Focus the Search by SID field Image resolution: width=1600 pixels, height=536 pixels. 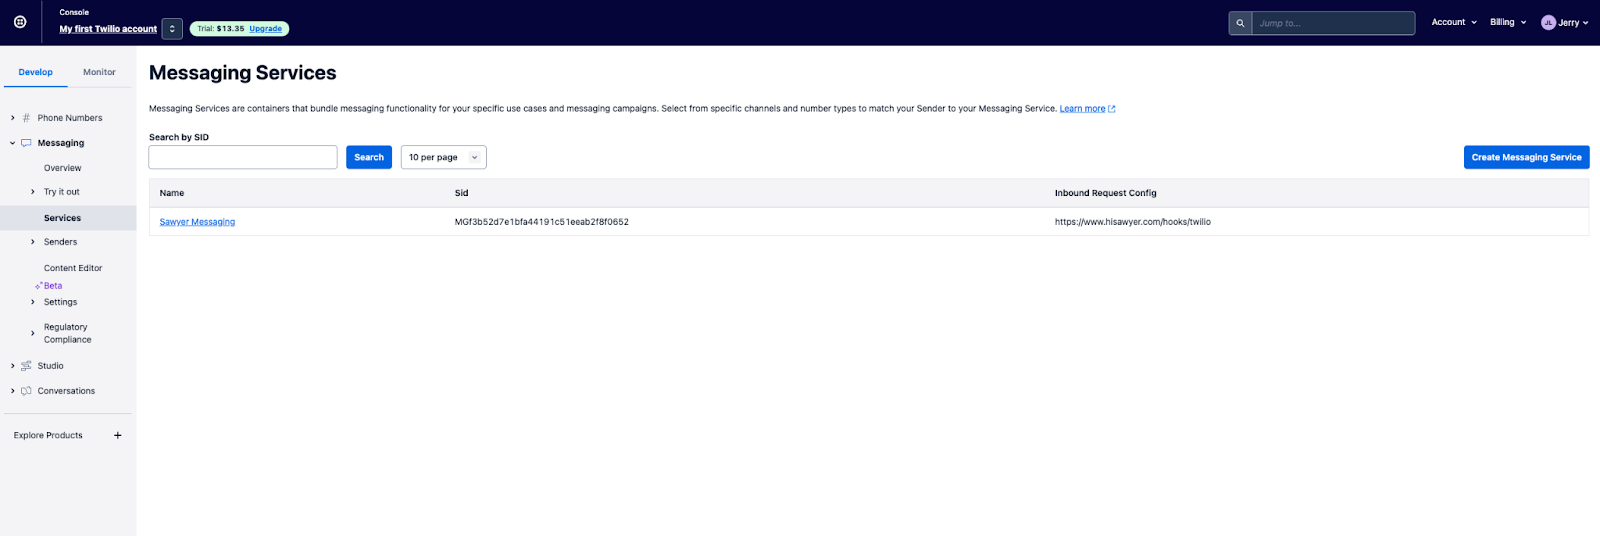pos(243,157)
